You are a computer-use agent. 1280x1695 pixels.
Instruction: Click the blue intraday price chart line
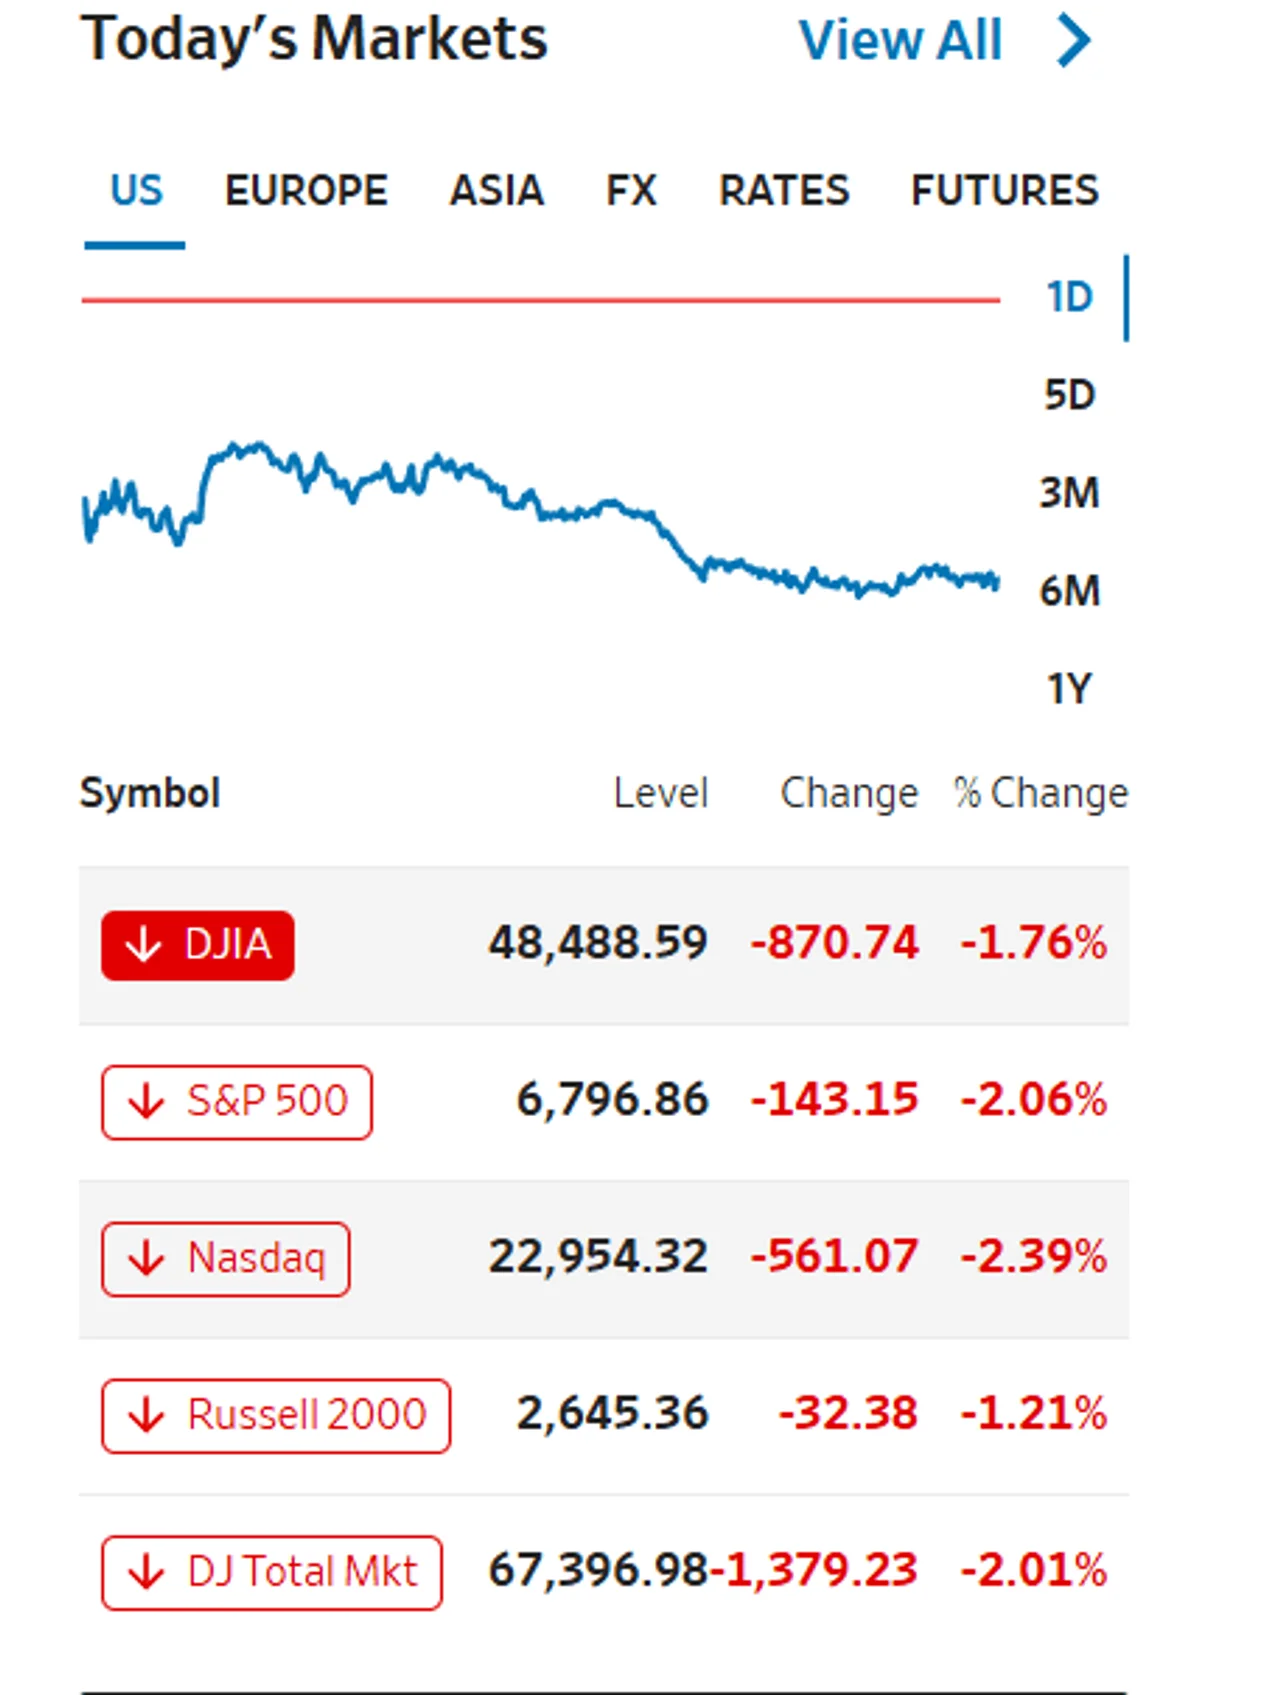click(540, 516)
